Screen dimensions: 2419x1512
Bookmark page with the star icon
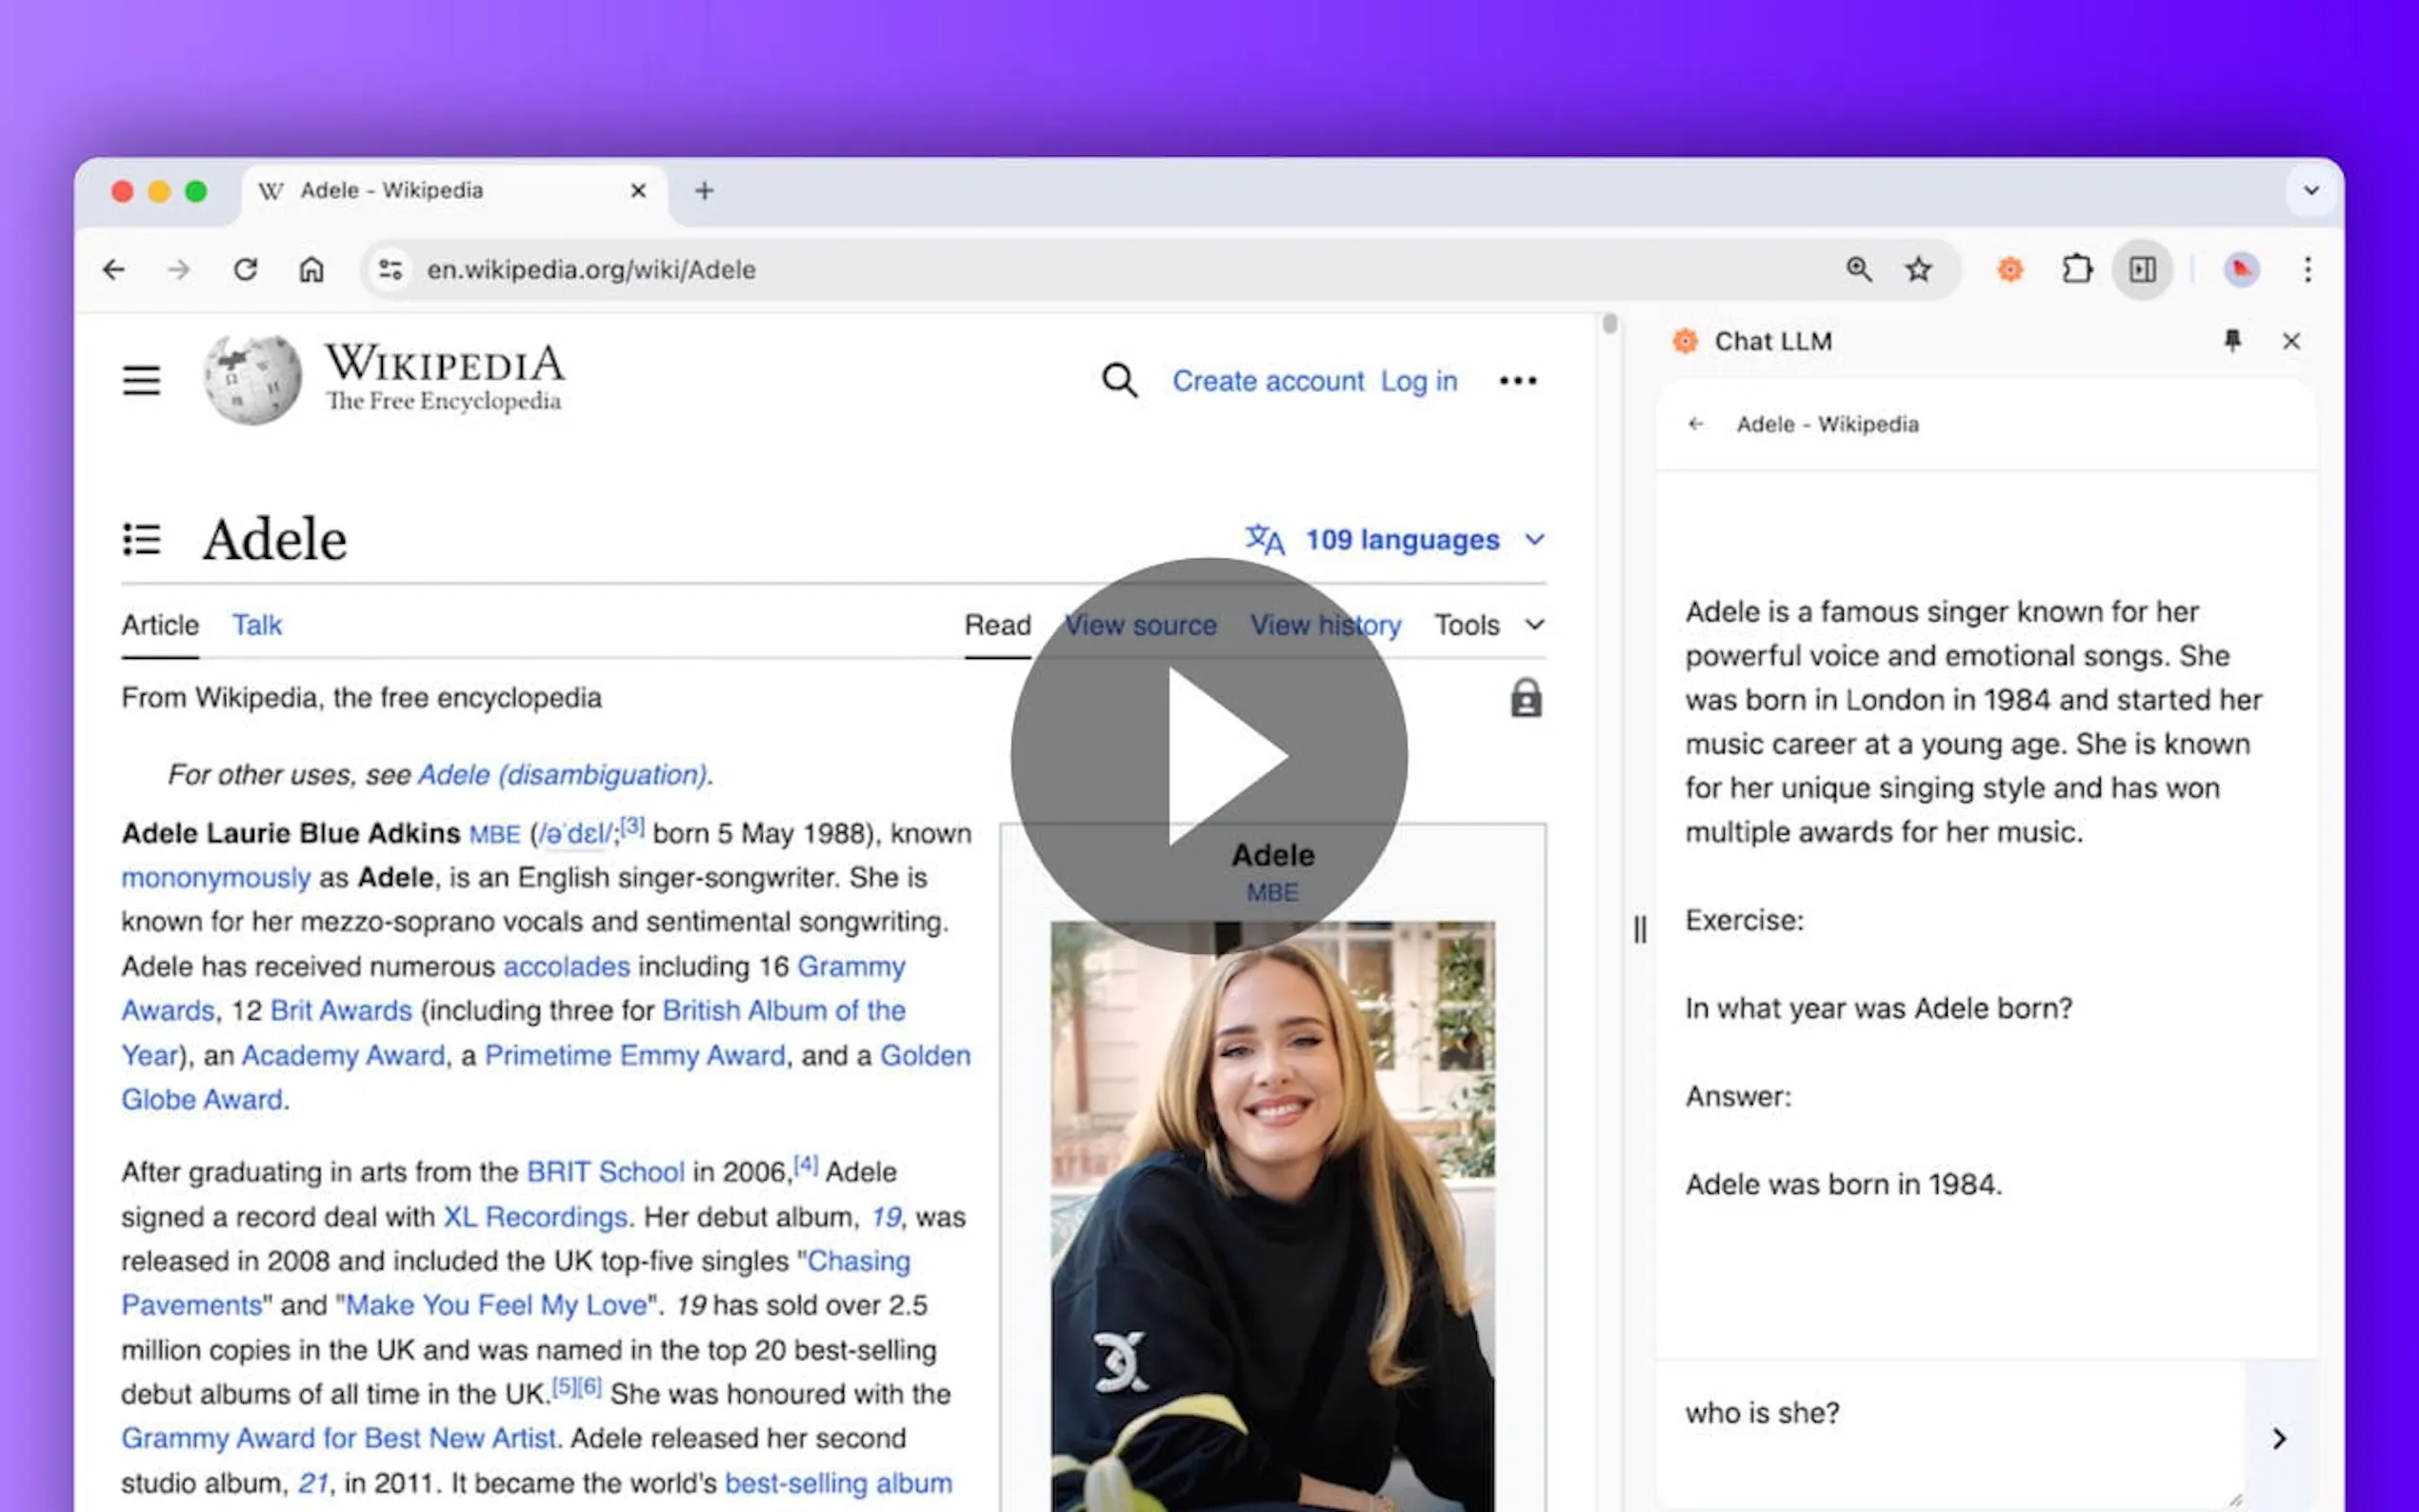1918,269
